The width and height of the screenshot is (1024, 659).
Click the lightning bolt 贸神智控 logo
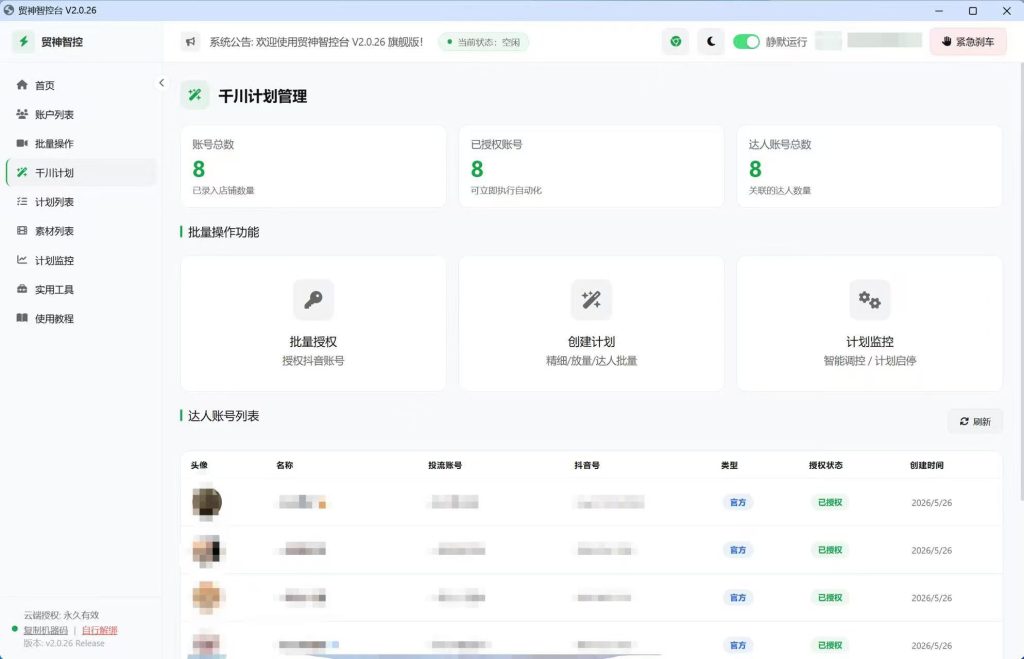[x=24, y=42]
